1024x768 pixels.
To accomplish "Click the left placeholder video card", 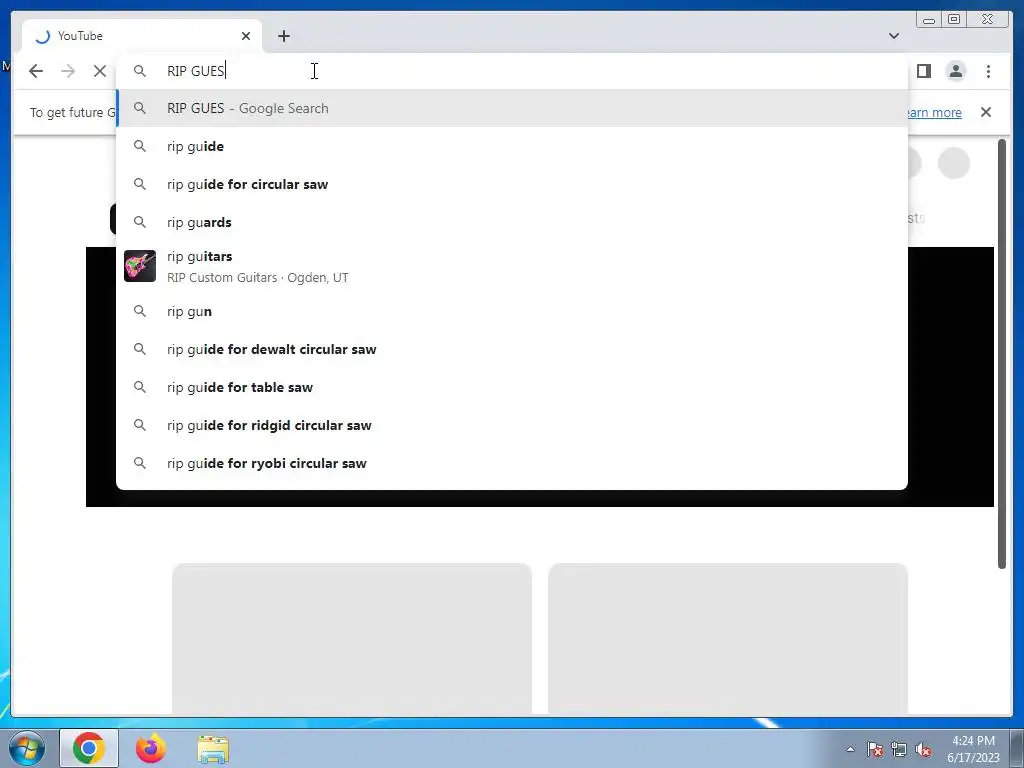I will [352, 639].
